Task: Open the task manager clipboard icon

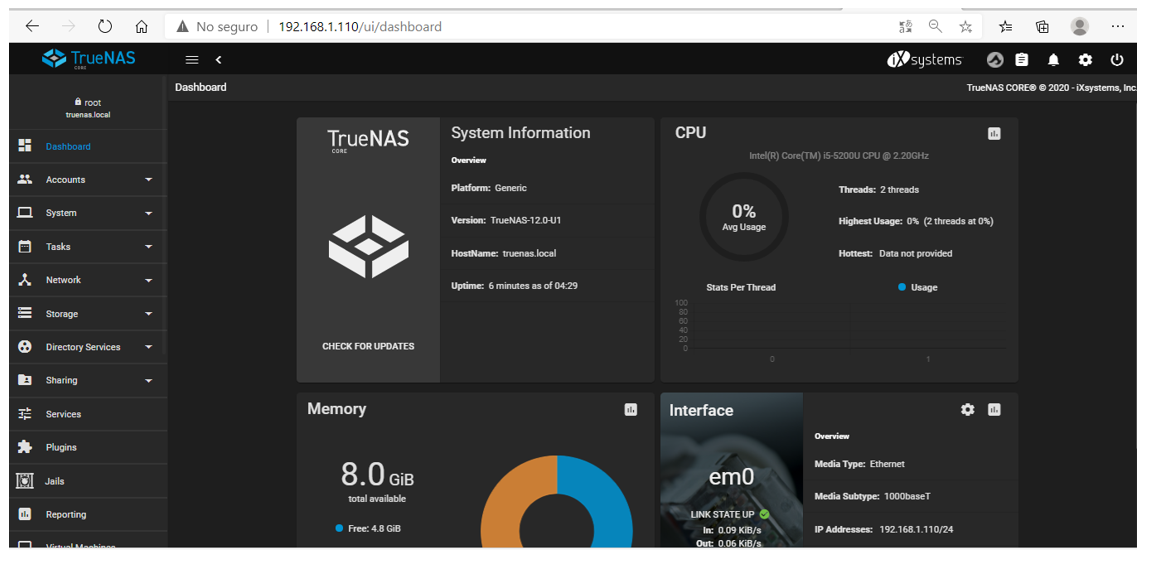Action: [x=1022, y=60]
